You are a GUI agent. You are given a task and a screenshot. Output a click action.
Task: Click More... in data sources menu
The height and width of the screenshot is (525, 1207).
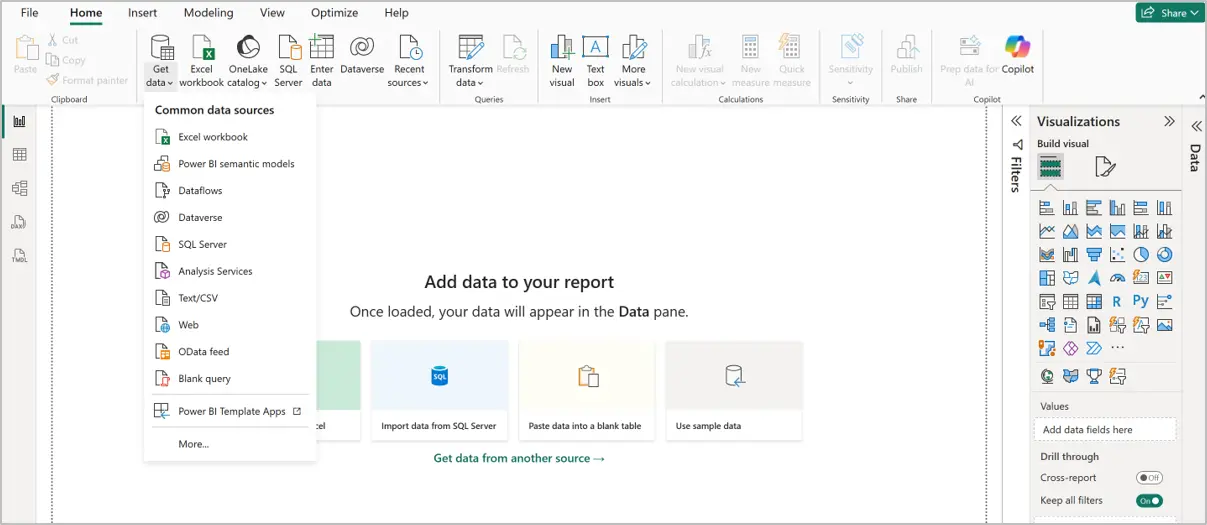tap(230, 444)
